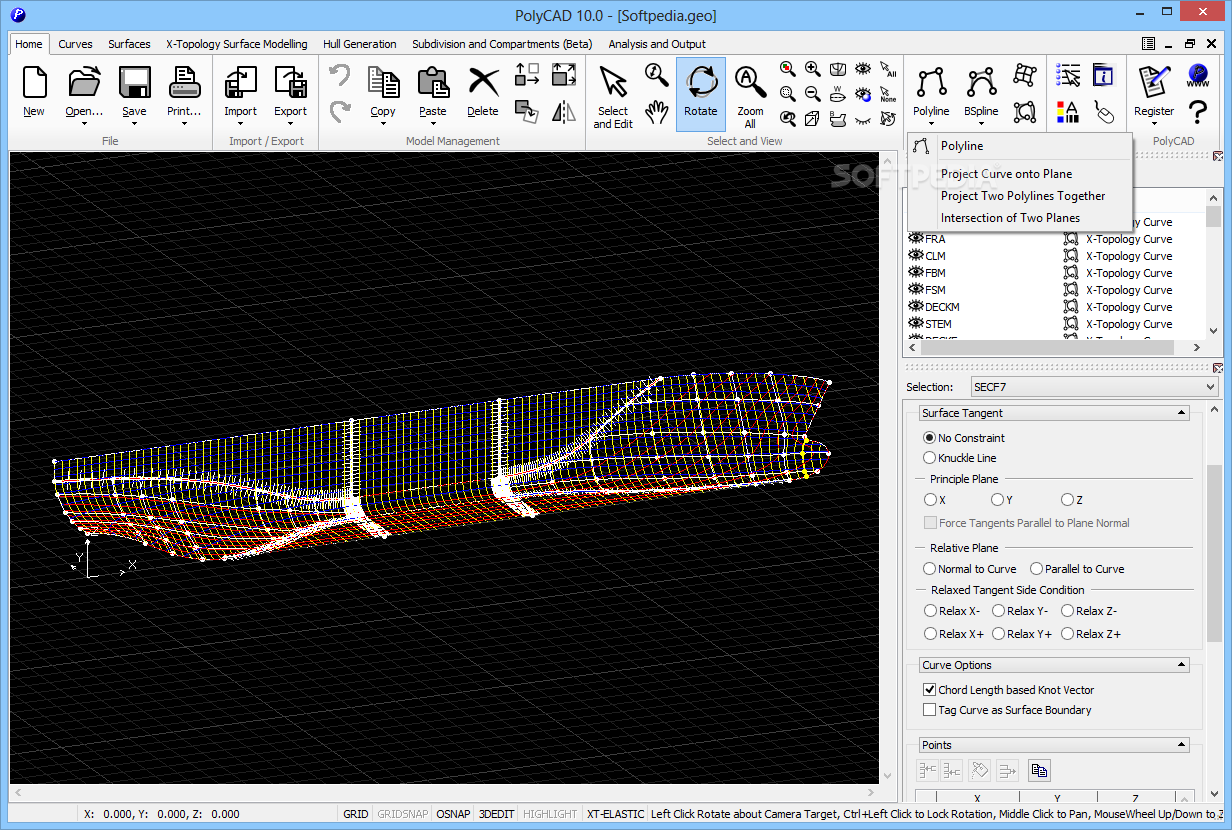
Task: Expand the Print dropdown arrow
Action: click(184, 124)
